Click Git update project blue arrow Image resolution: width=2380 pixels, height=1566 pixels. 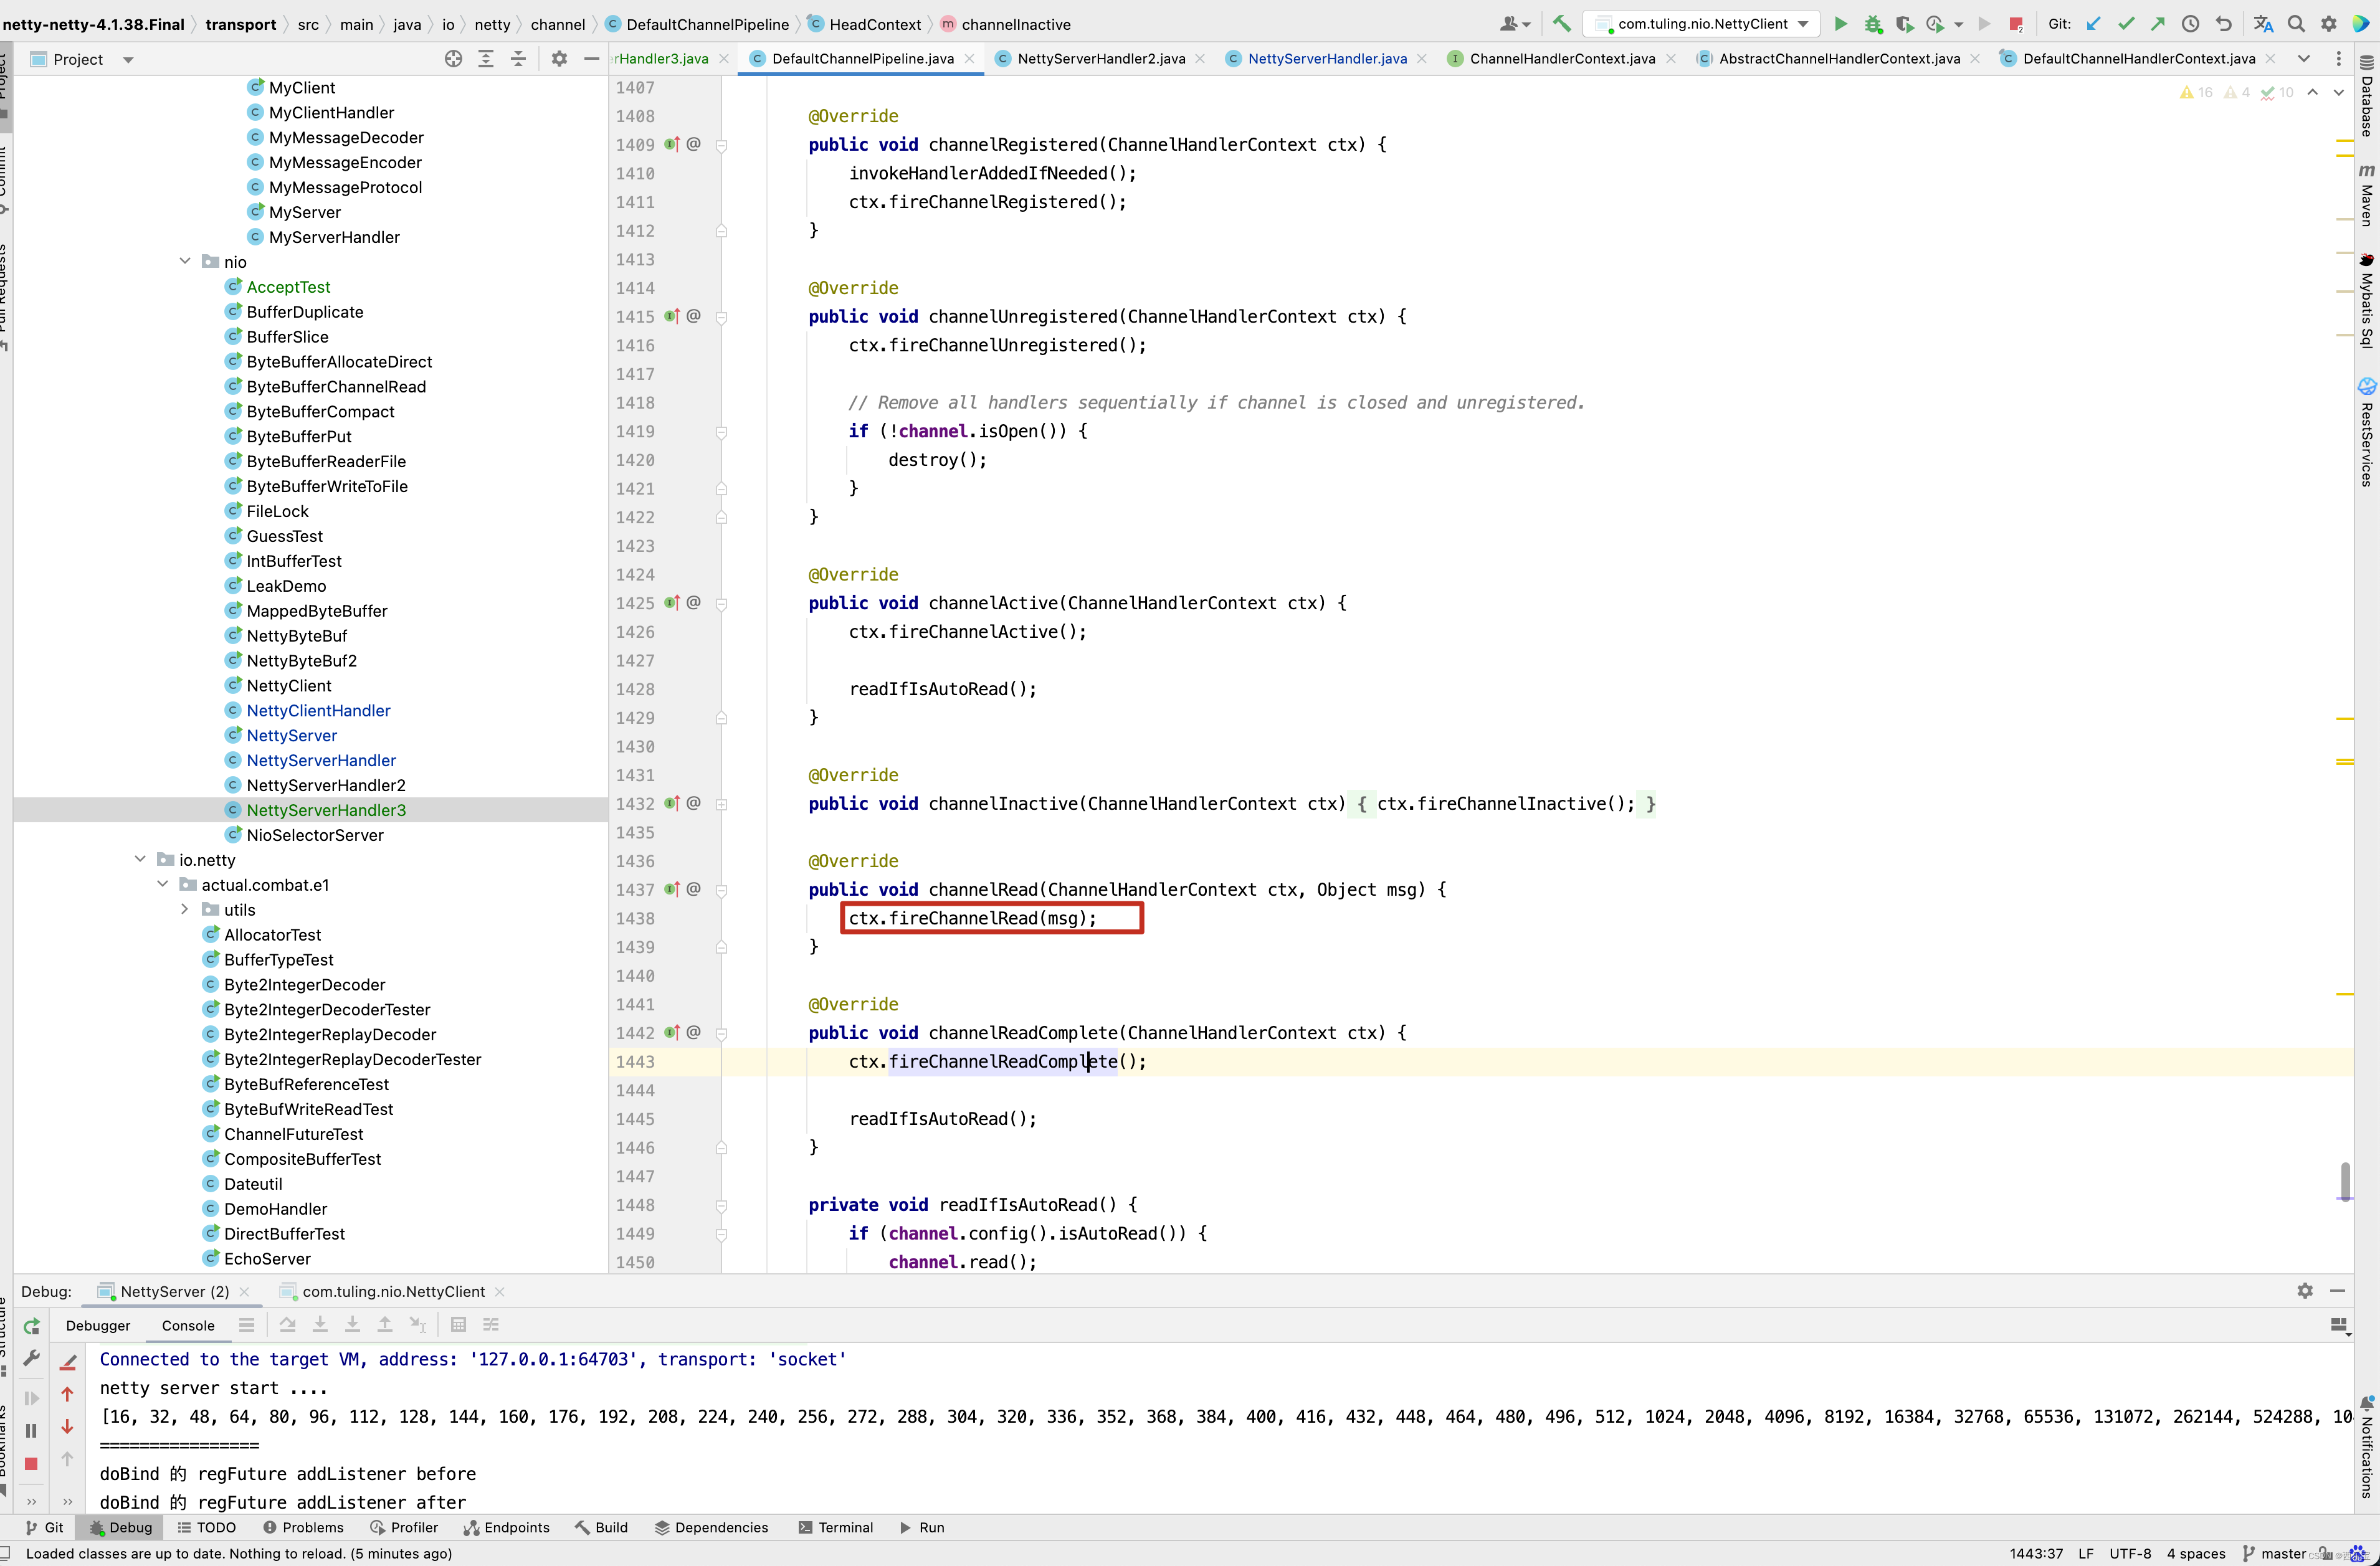[x=2093, y=24]
